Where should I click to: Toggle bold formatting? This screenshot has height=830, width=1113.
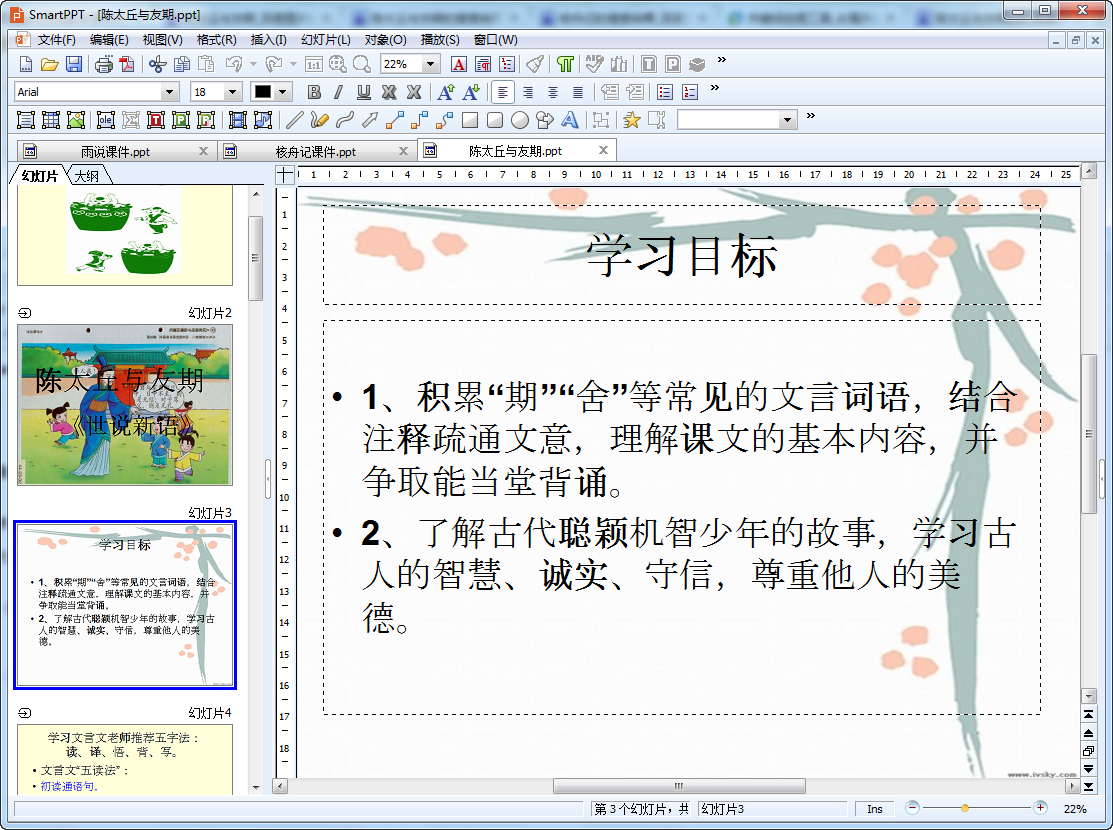pyautogui.click(x=314, y=92)
